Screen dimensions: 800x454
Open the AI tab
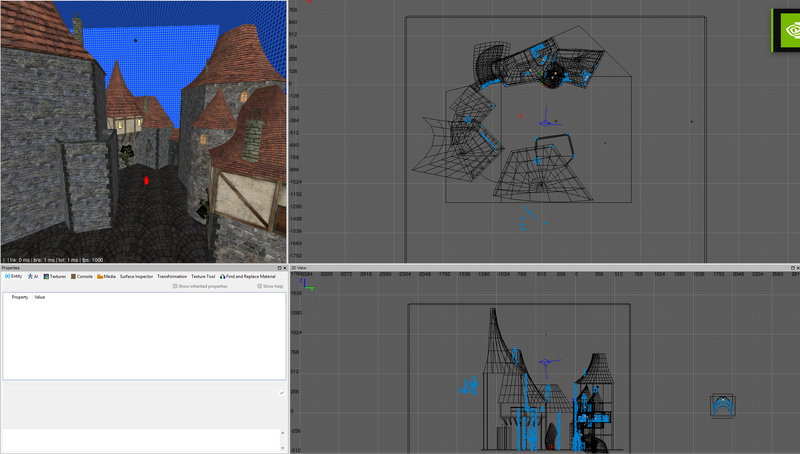[33, 276]
